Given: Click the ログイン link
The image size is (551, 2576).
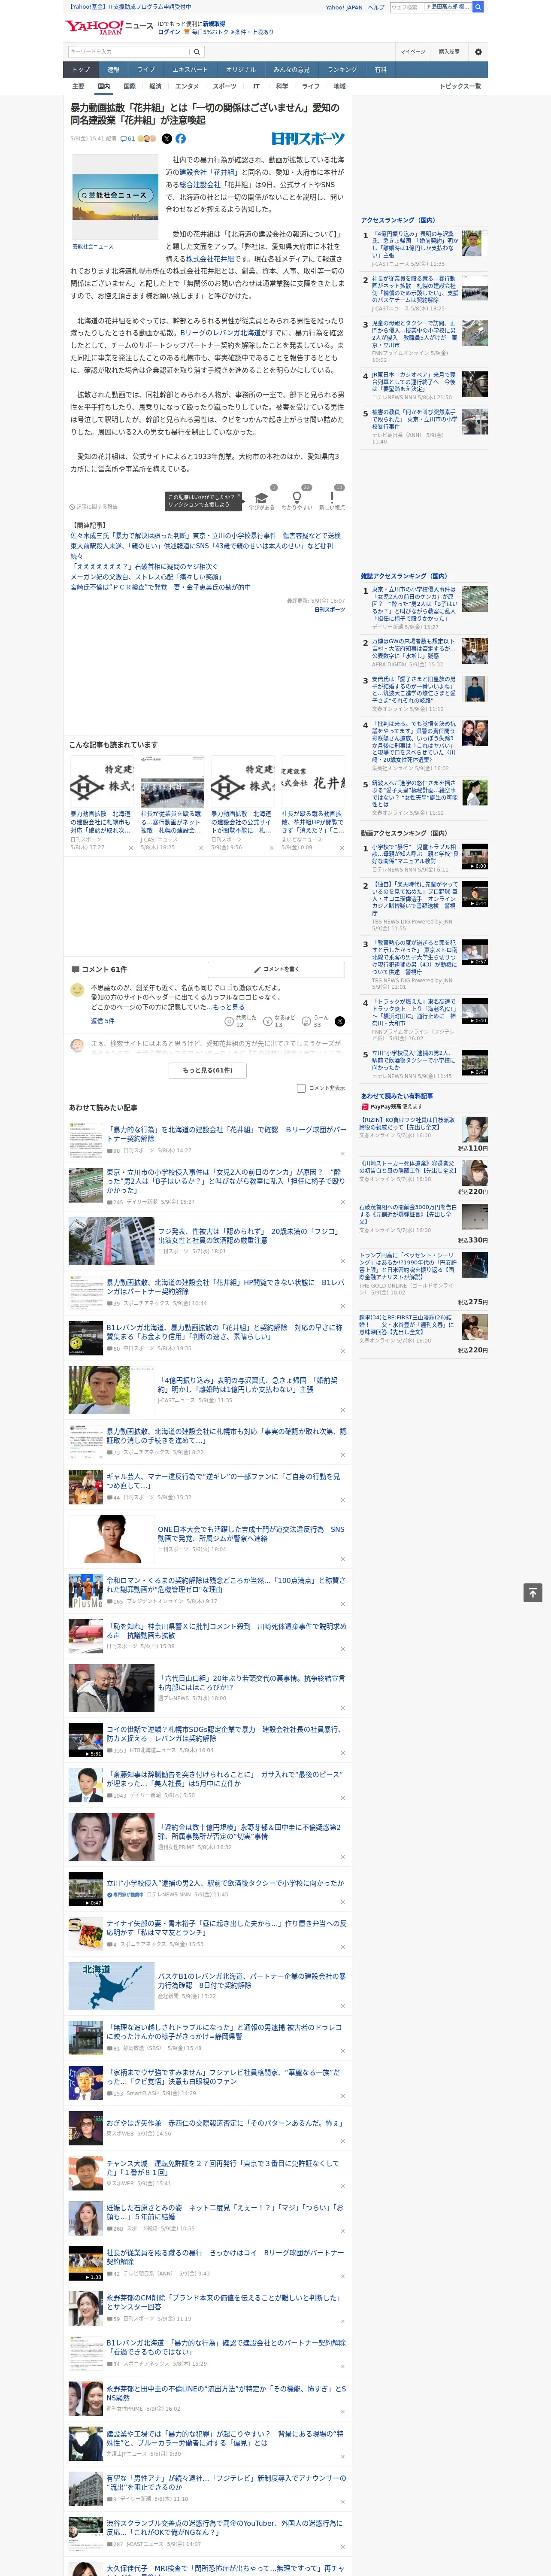Looking at the screenshot, I should coord(169,32).
